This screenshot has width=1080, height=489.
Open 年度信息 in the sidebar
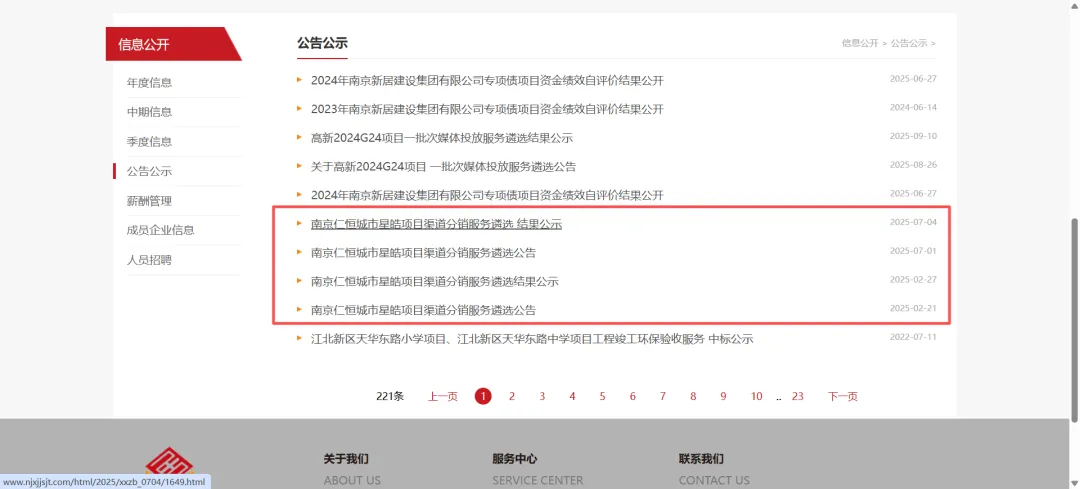click(149, 83)
